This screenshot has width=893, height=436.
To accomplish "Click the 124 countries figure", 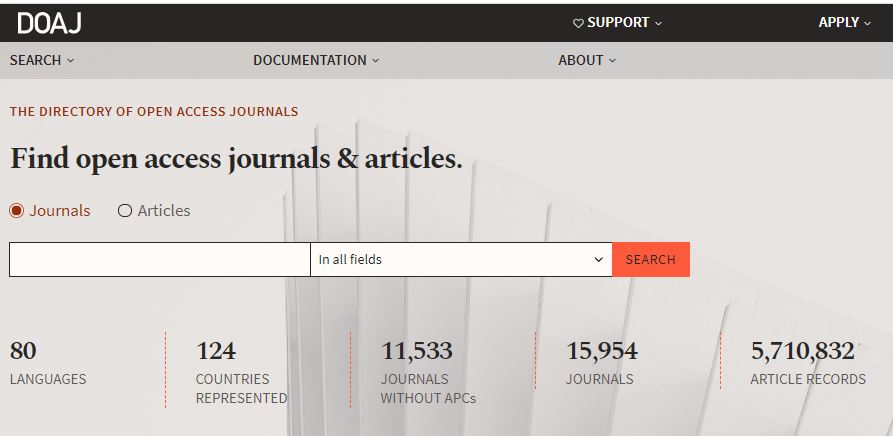I will 216,351.
